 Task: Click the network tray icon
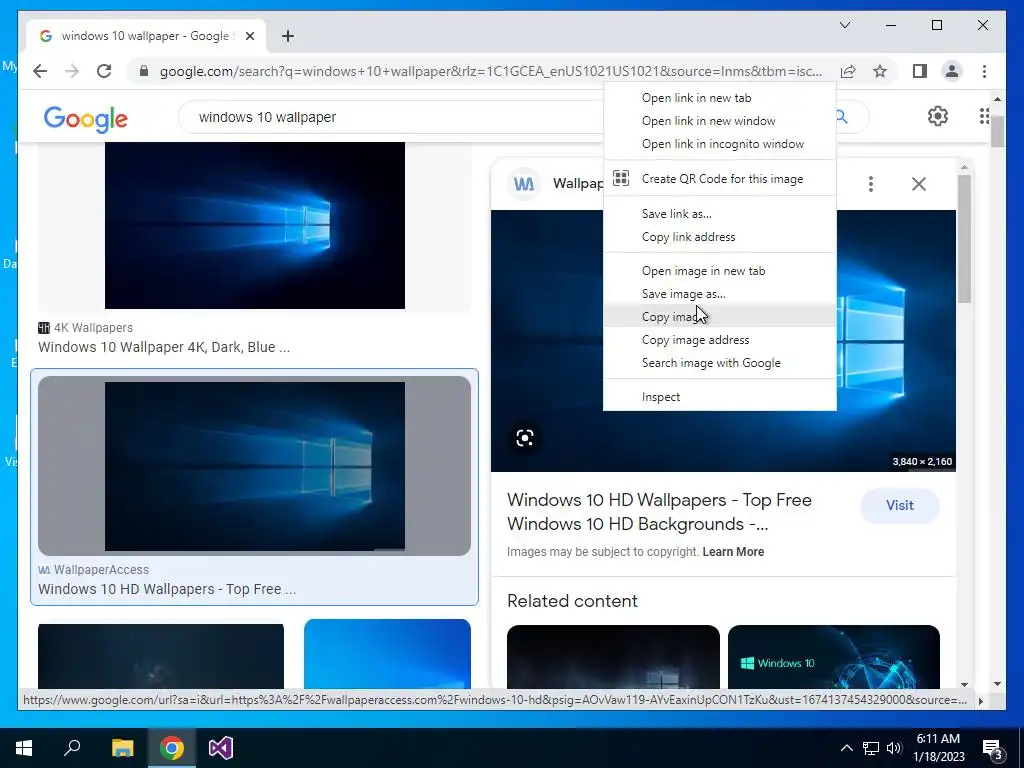(x=871, y=748)
